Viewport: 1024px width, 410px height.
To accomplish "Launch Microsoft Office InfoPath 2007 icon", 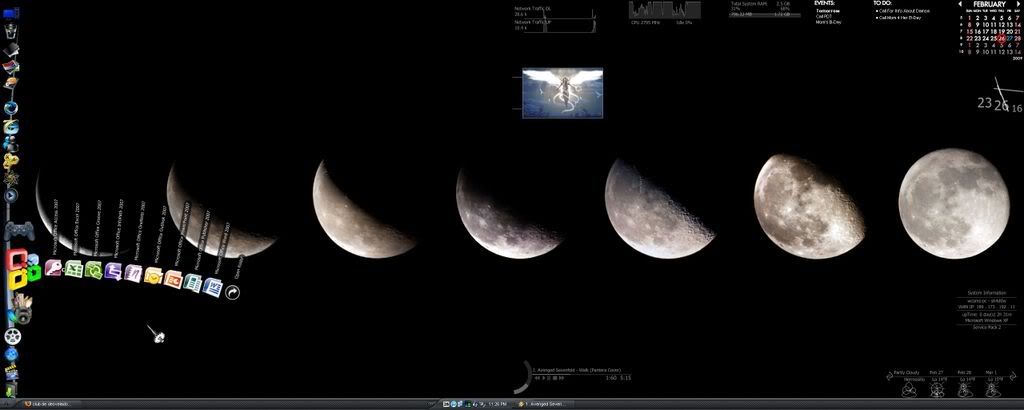I will click(114, 271).
